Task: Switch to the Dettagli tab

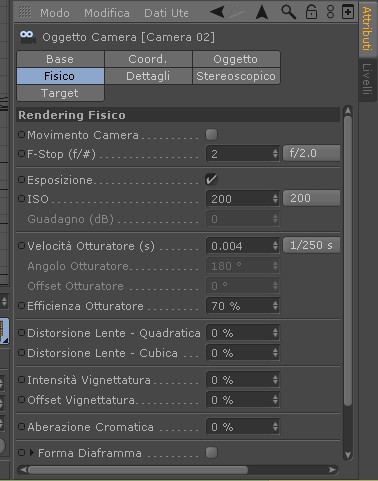Action: pyautogui.click(x=148, y=76)
